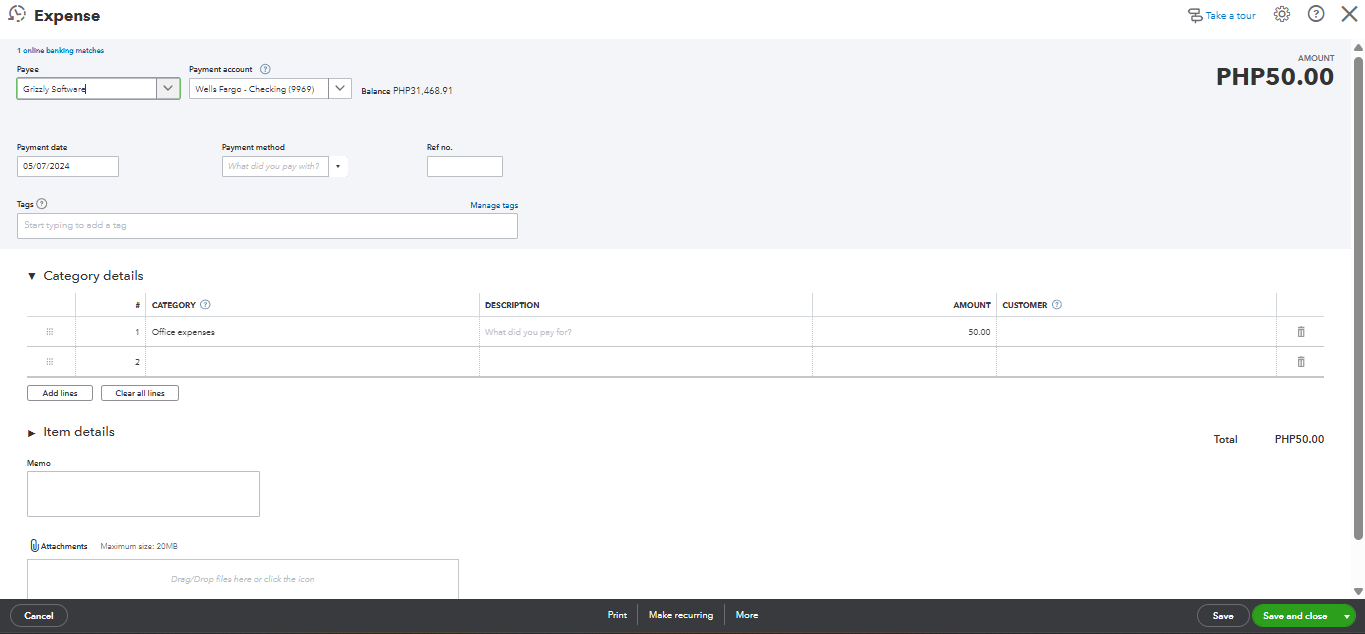Click the Payment account help icon
The width and height of the screenshot is (1365, 634).
click(265, 69)
